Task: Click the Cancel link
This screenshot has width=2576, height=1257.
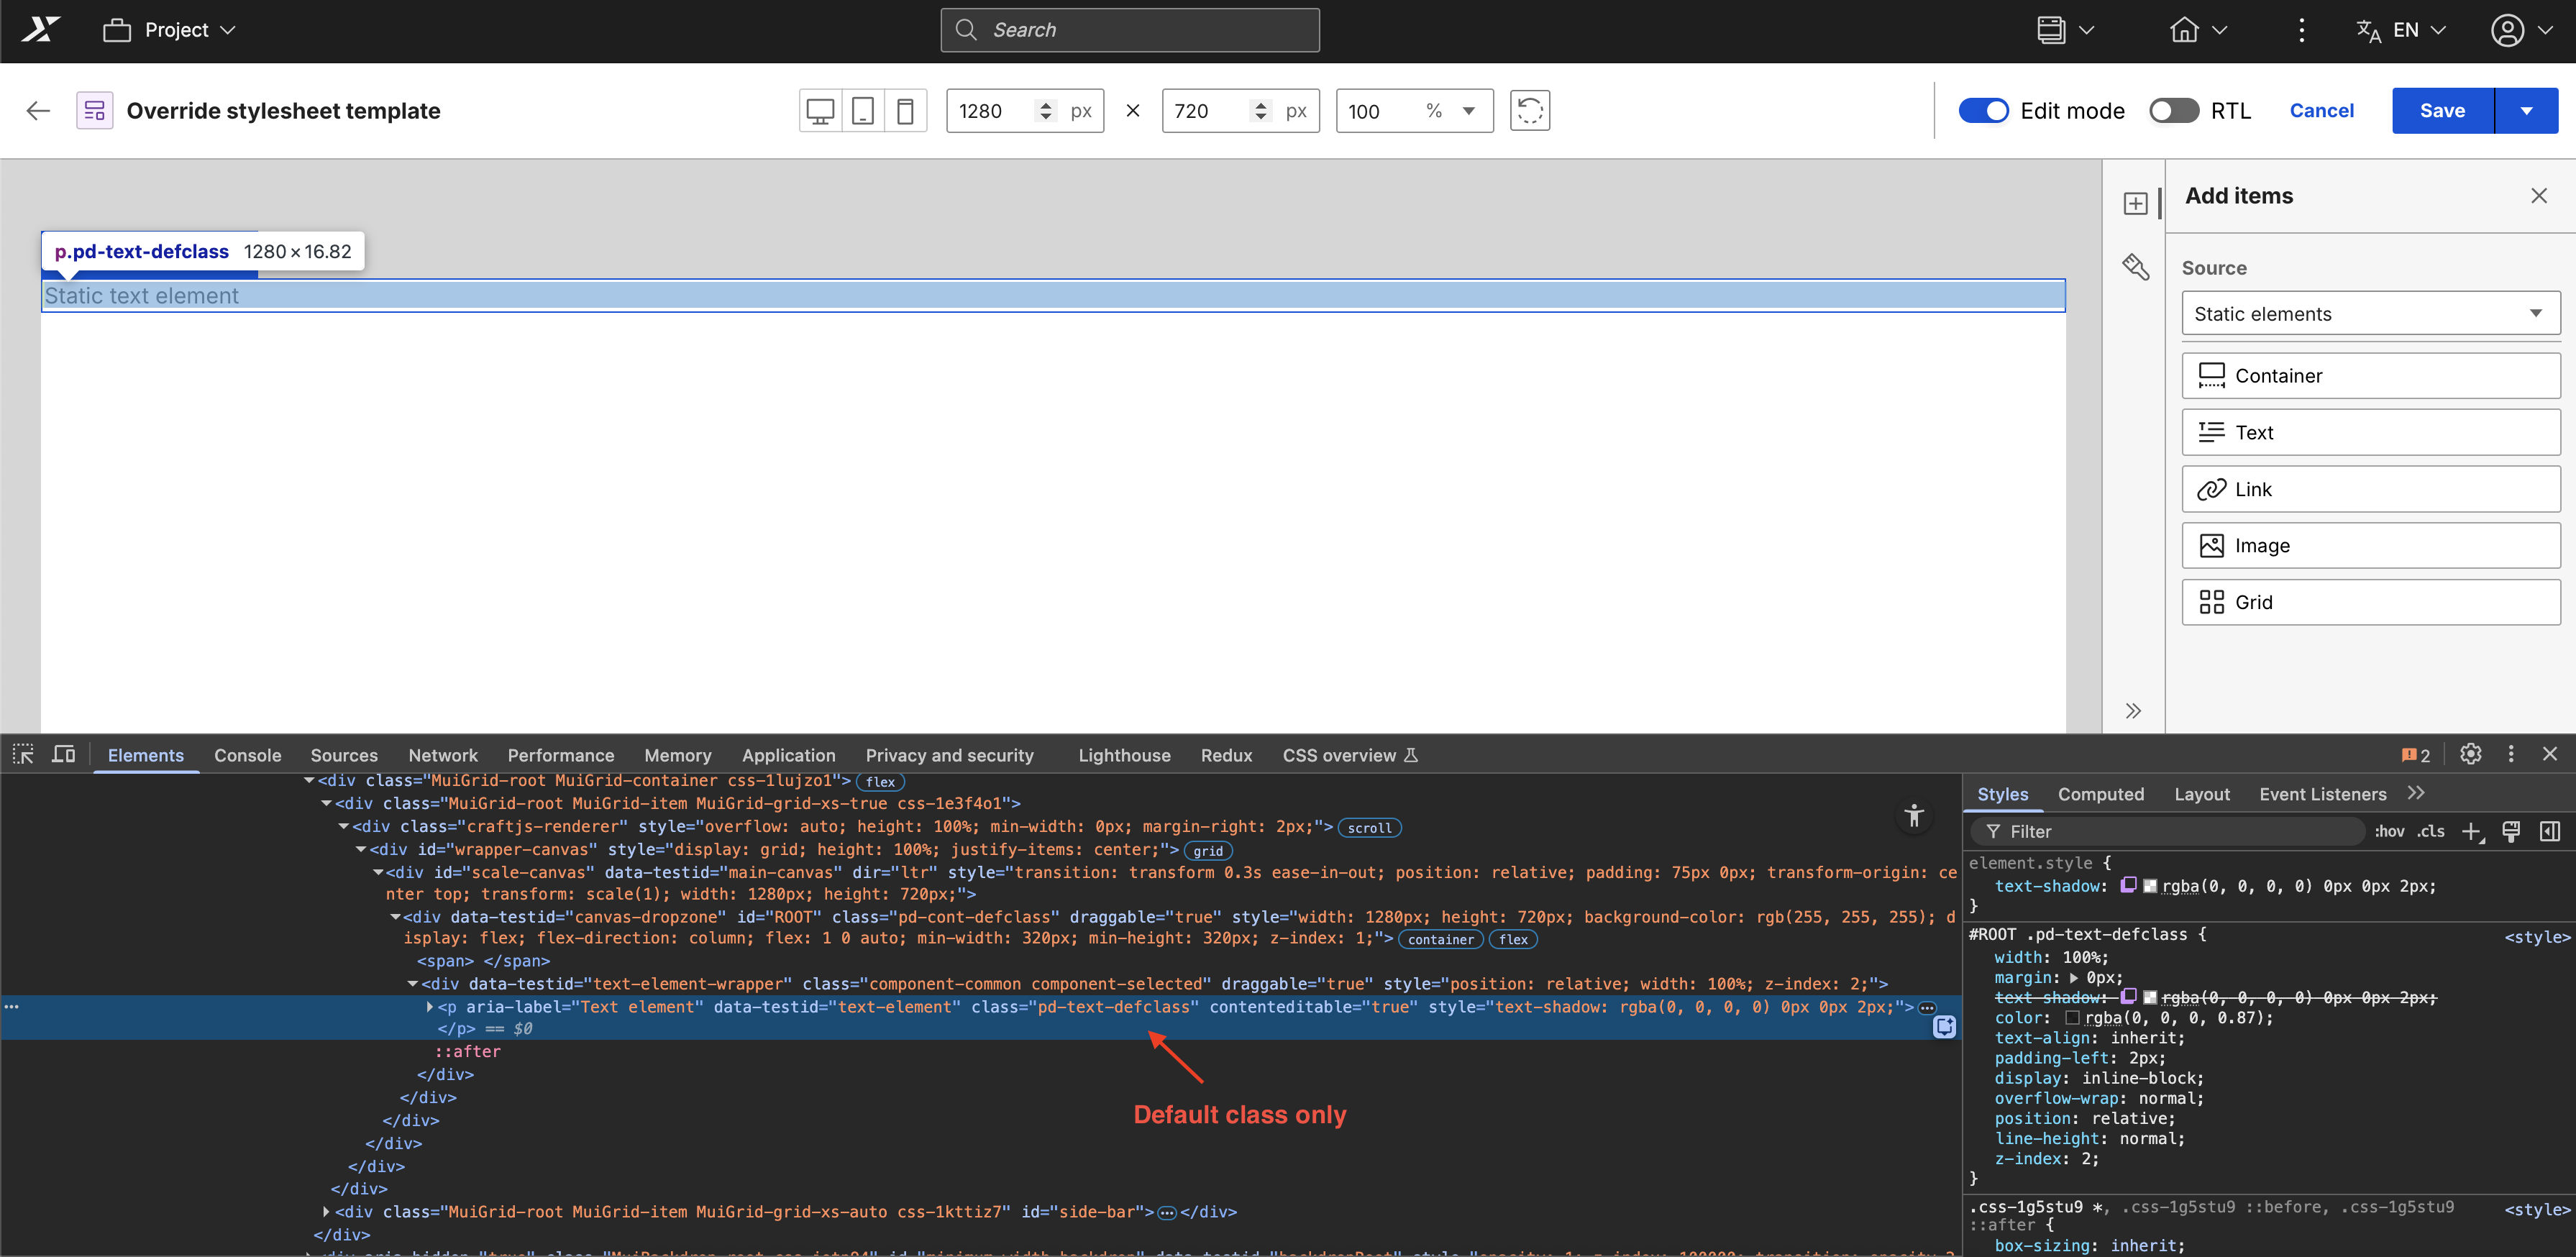Action: click(x=2321, y=111)
